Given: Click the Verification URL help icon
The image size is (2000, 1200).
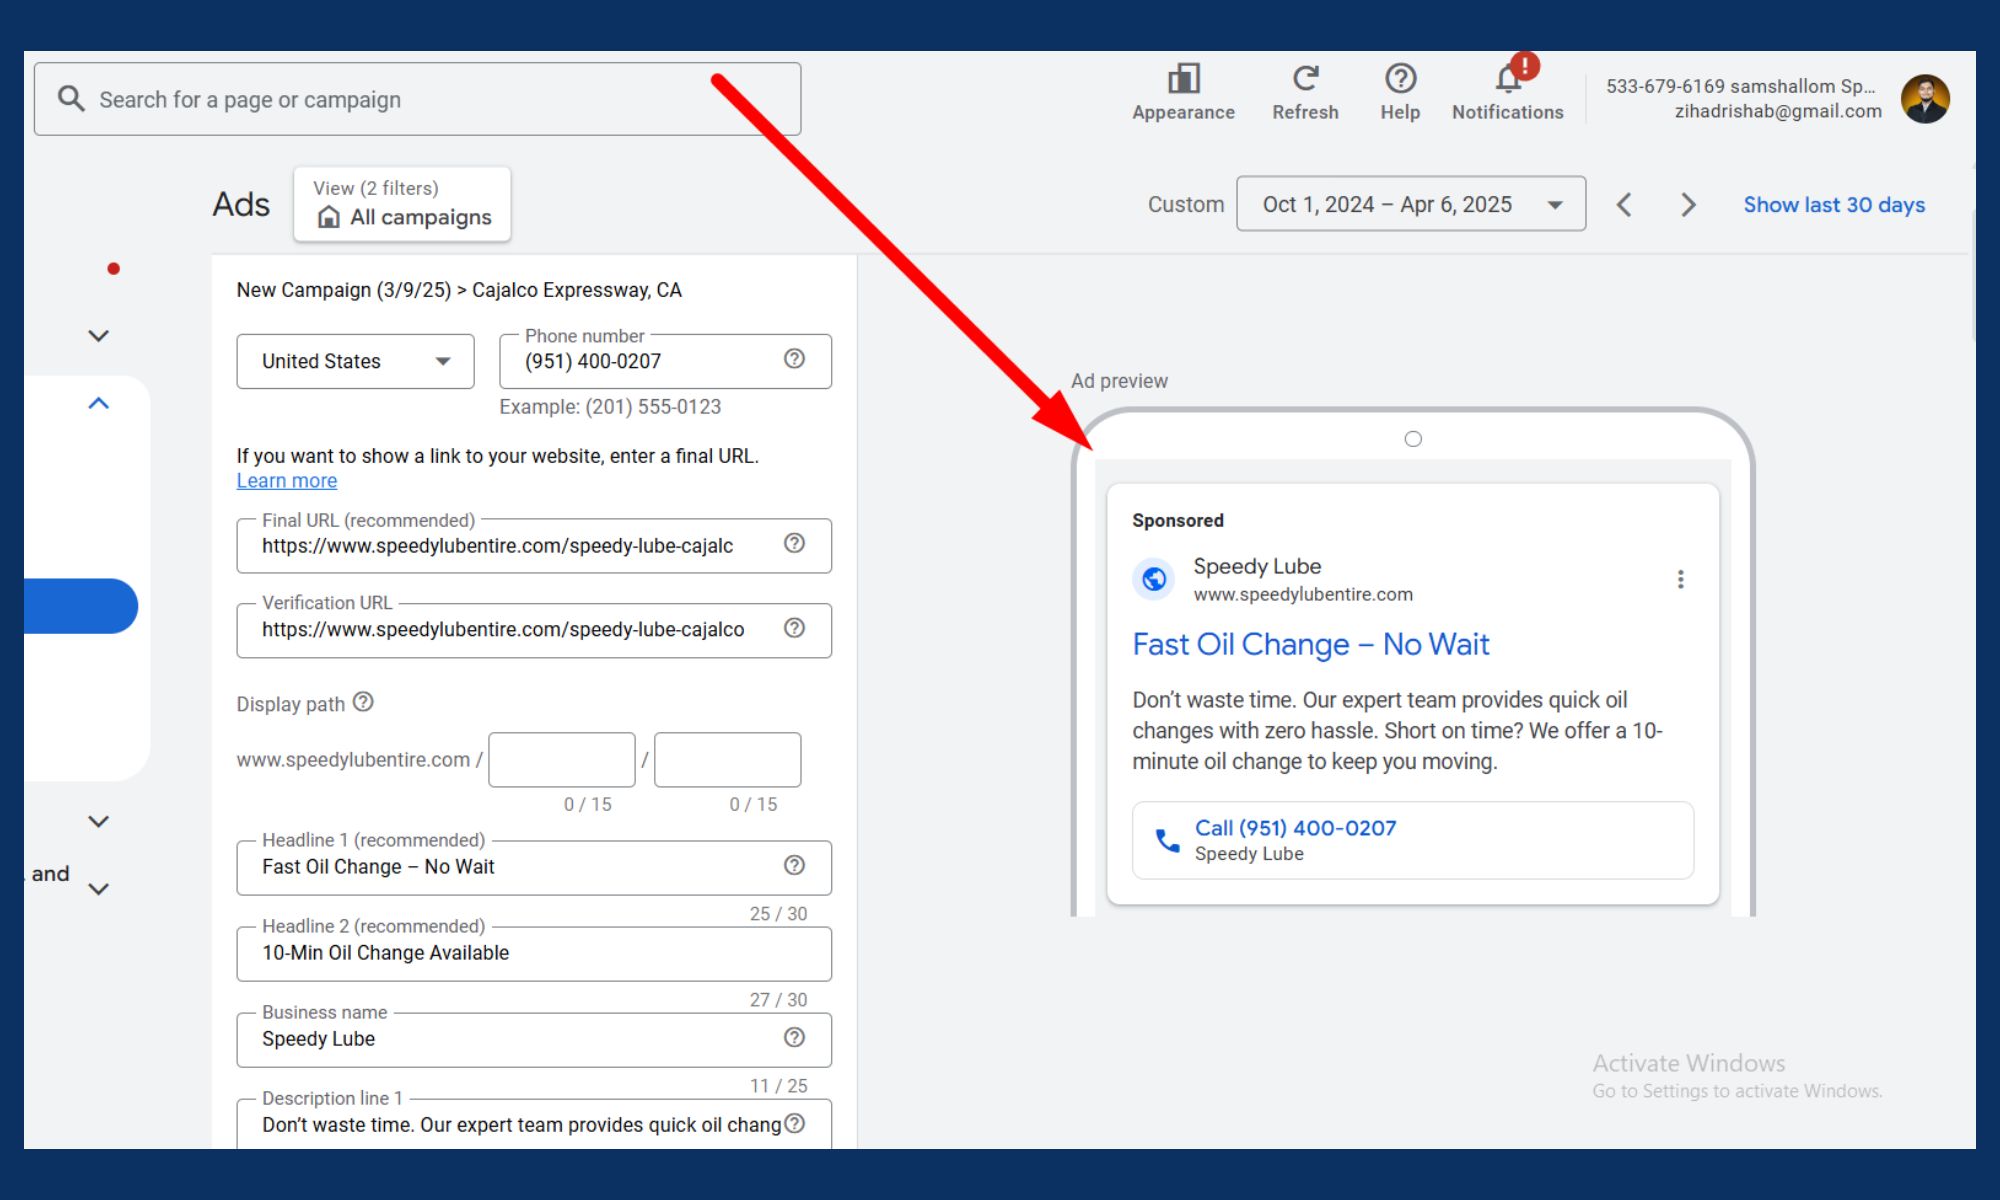Looking at the screenshot, I should point(794,628).
